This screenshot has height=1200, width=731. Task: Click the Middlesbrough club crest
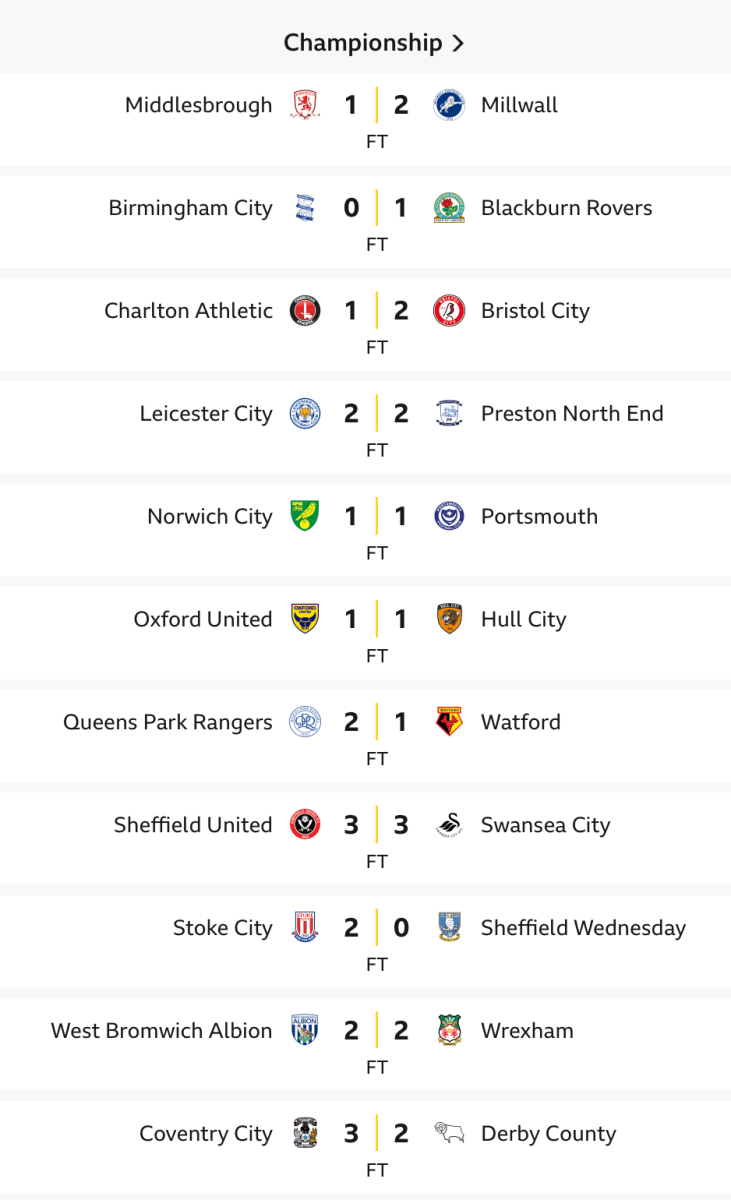[305, 105]
